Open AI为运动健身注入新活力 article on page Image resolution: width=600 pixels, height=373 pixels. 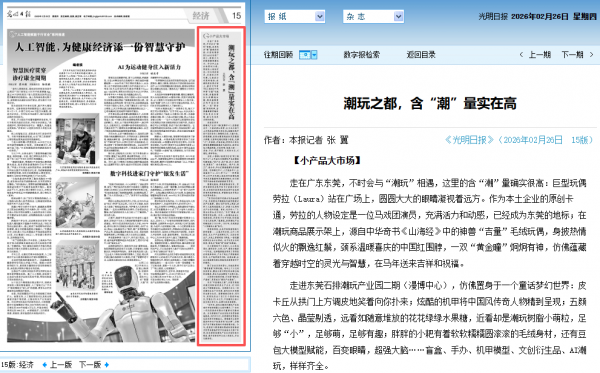149,67
